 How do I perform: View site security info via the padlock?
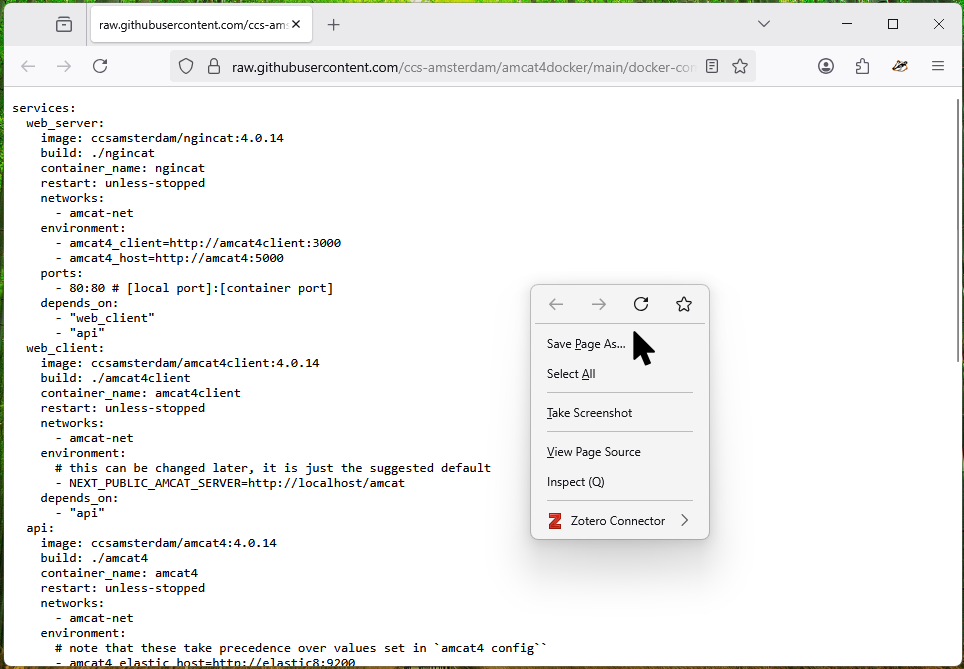(x=212, y=66)
